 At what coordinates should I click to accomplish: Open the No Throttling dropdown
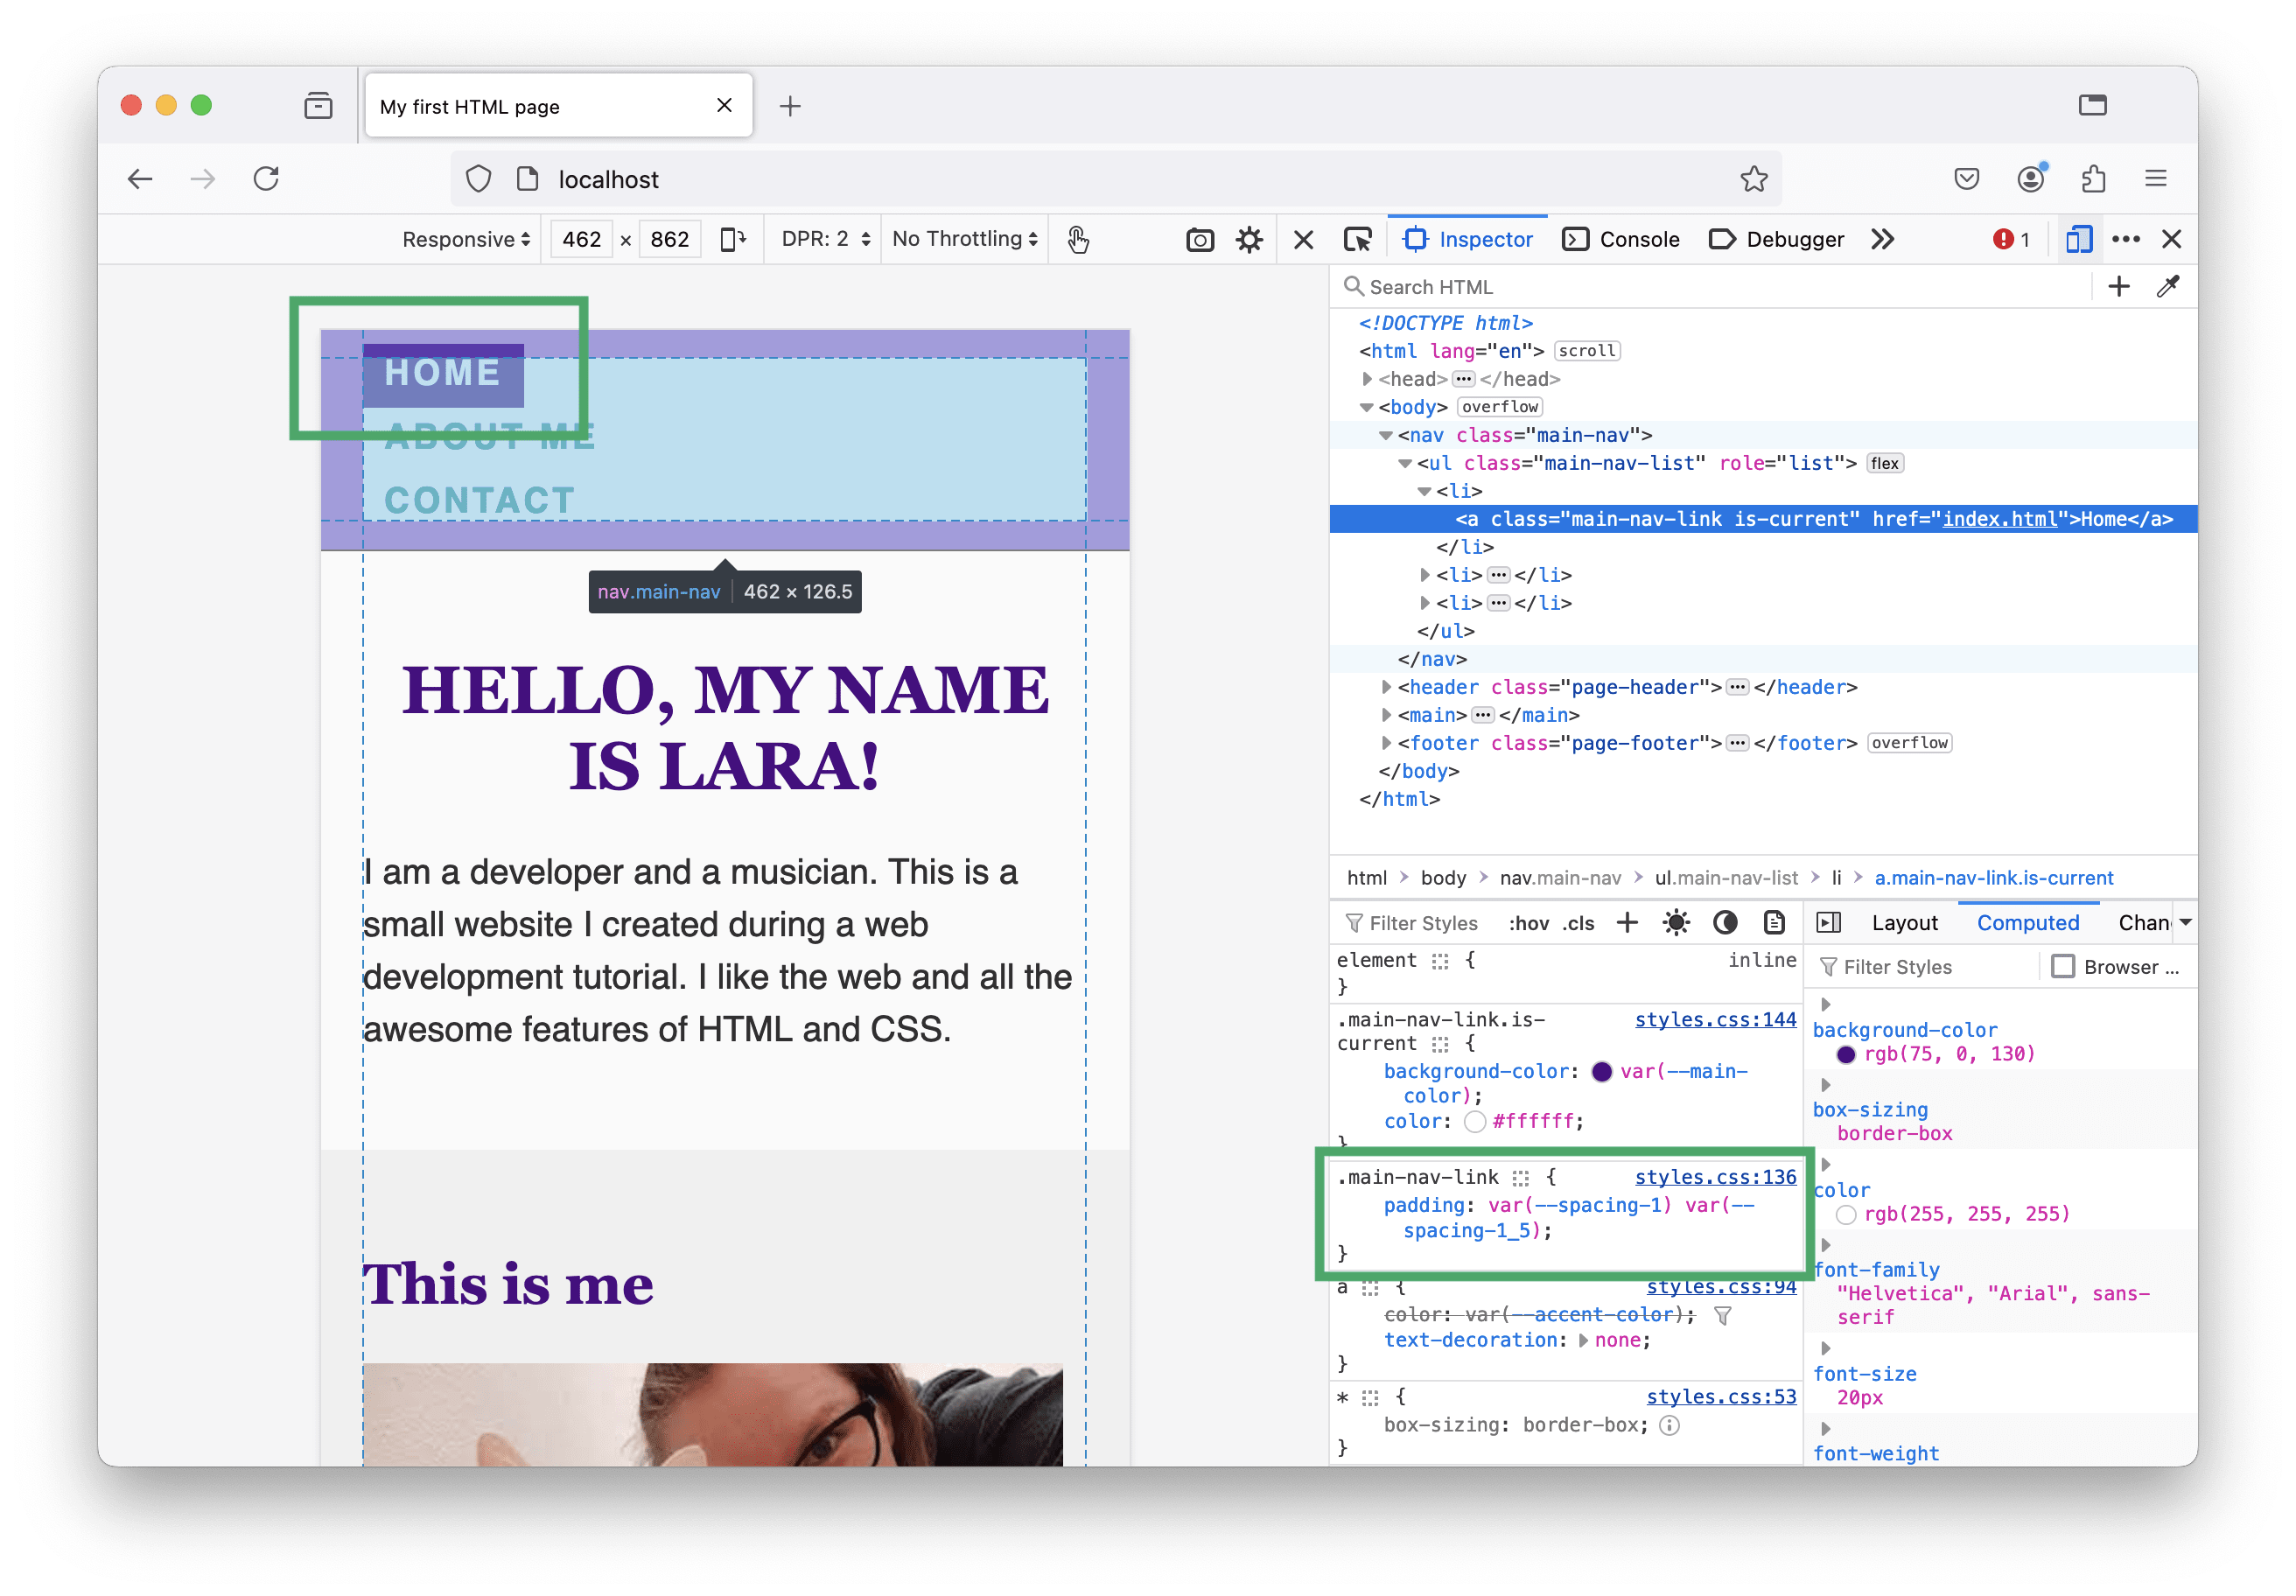tap(964, 240)
